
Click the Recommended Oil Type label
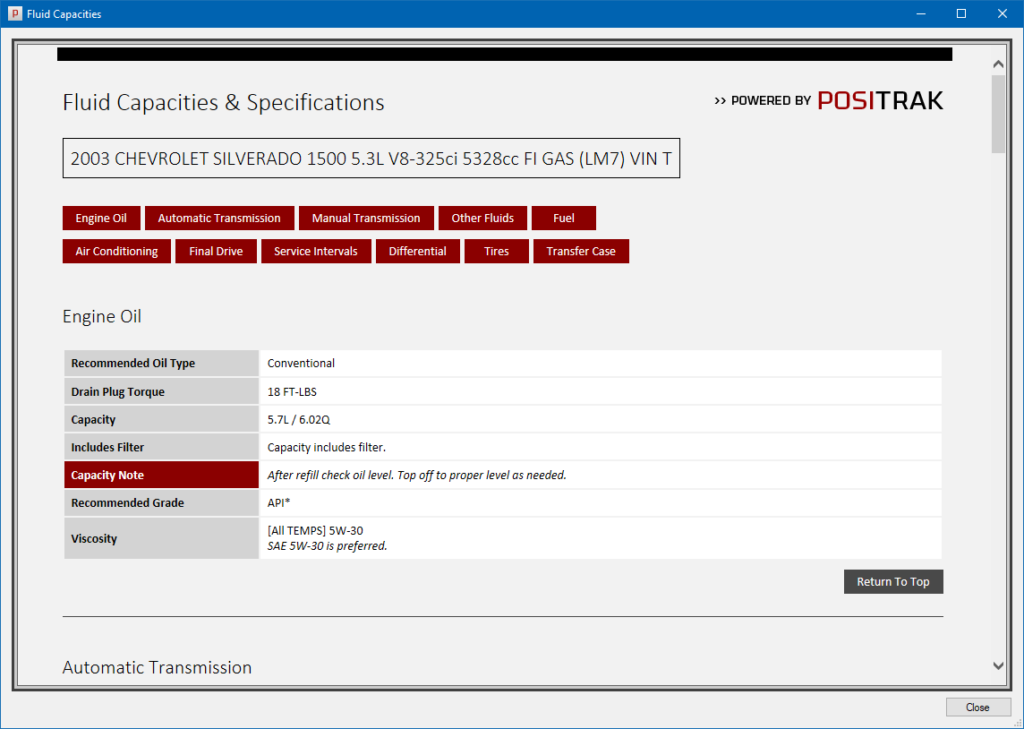(161, 363)
